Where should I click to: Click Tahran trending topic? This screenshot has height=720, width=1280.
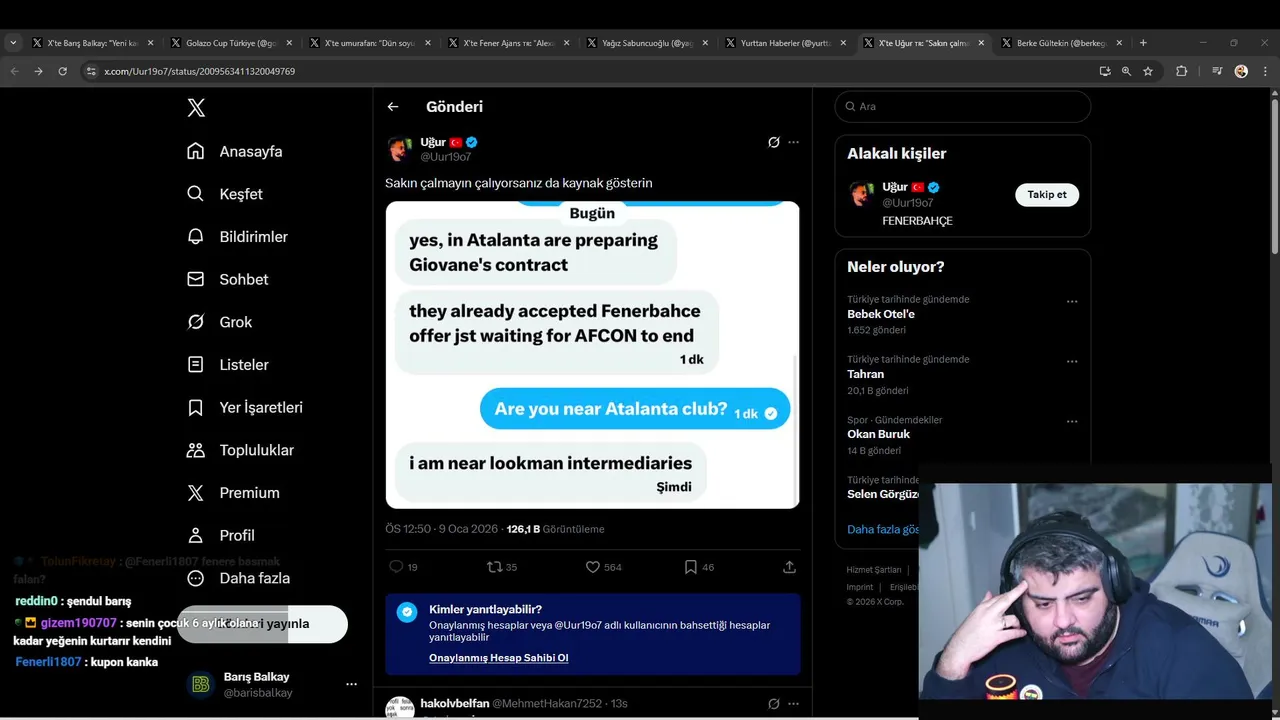[x=865, y=374]
